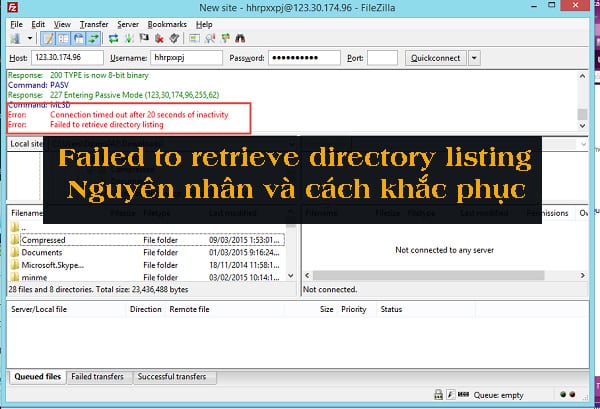
Task: Click the Port input field
Action: 382,58
